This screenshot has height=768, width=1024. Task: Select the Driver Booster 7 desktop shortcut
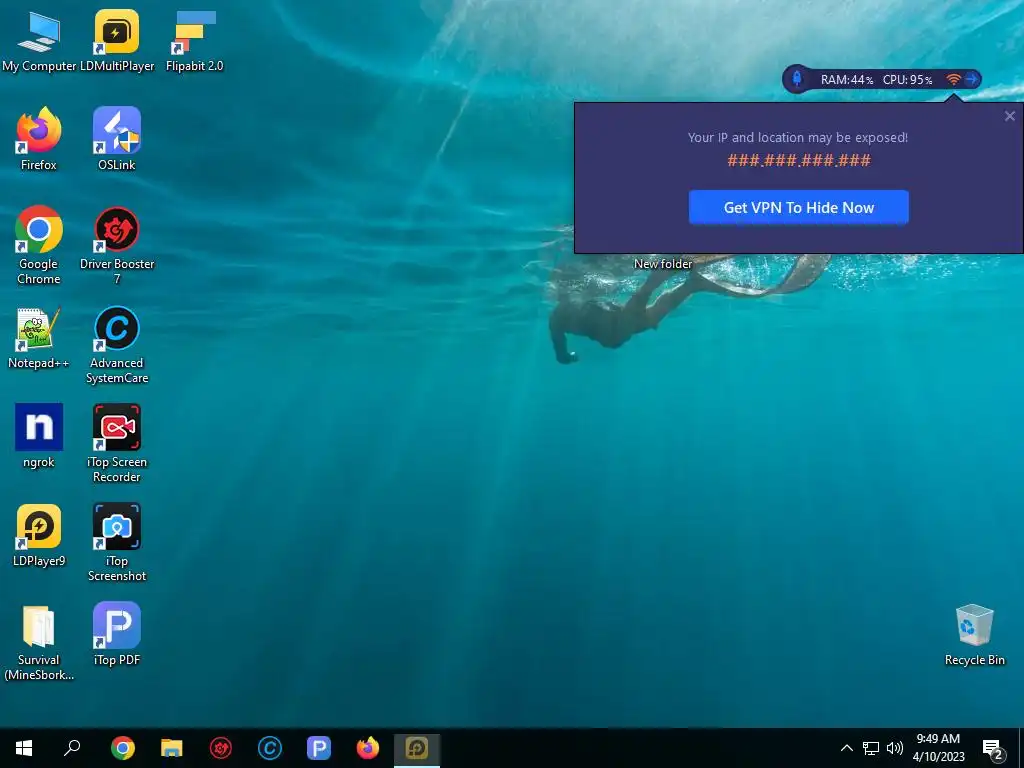117,246
